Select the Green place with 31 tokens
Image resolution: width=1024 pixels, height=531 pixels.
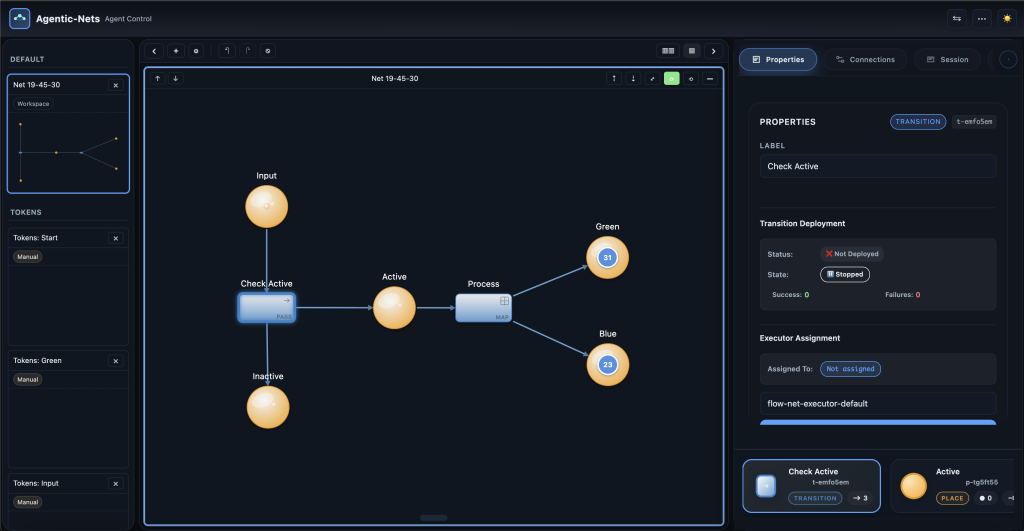[607, 258]
